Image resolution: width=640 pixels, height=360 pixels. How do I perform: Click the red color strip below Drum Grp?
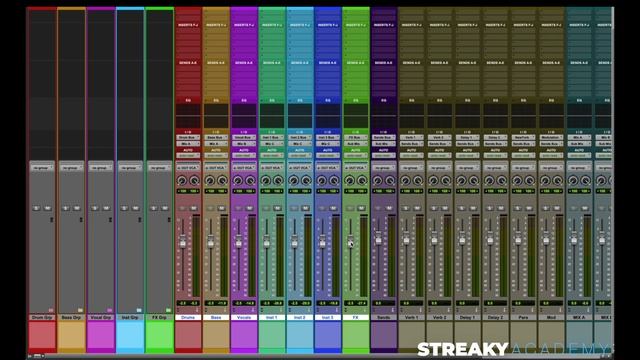point(42,336)
